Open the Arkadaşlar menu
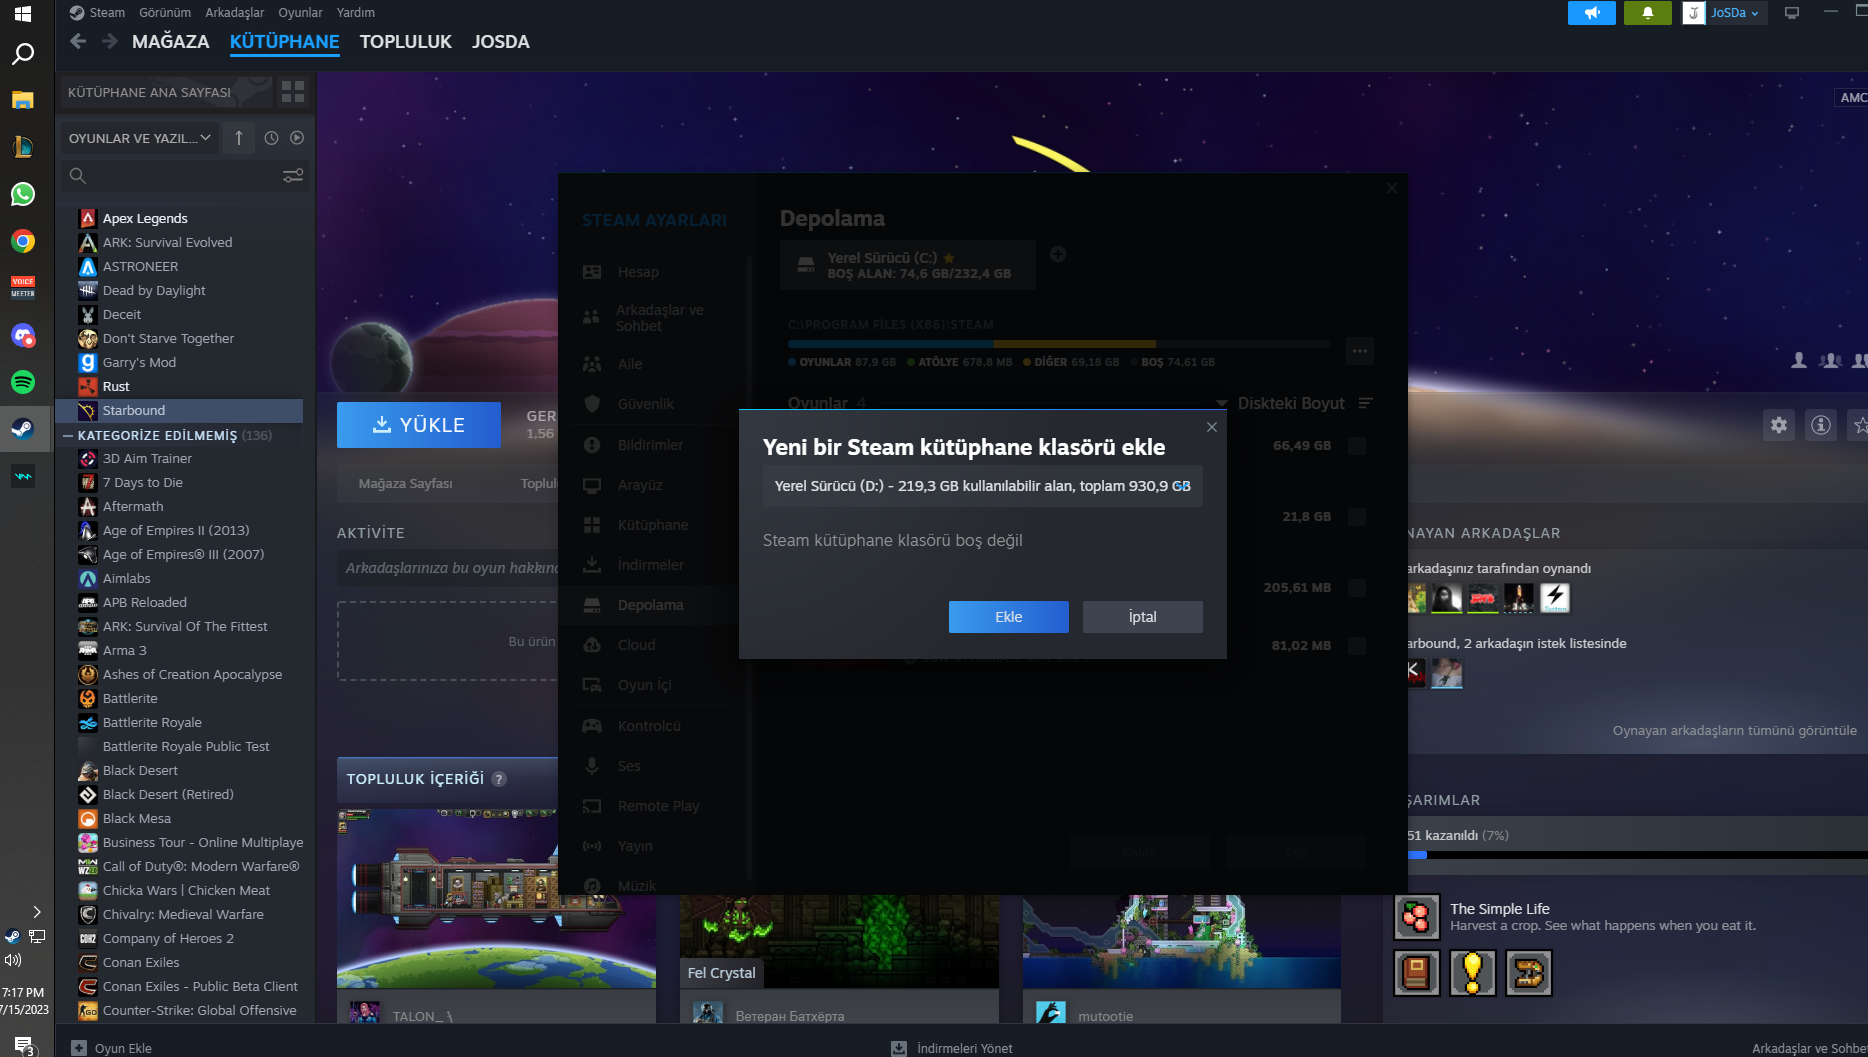The width and height of the screenshot is (1868, 1057). tap(235, 13)
